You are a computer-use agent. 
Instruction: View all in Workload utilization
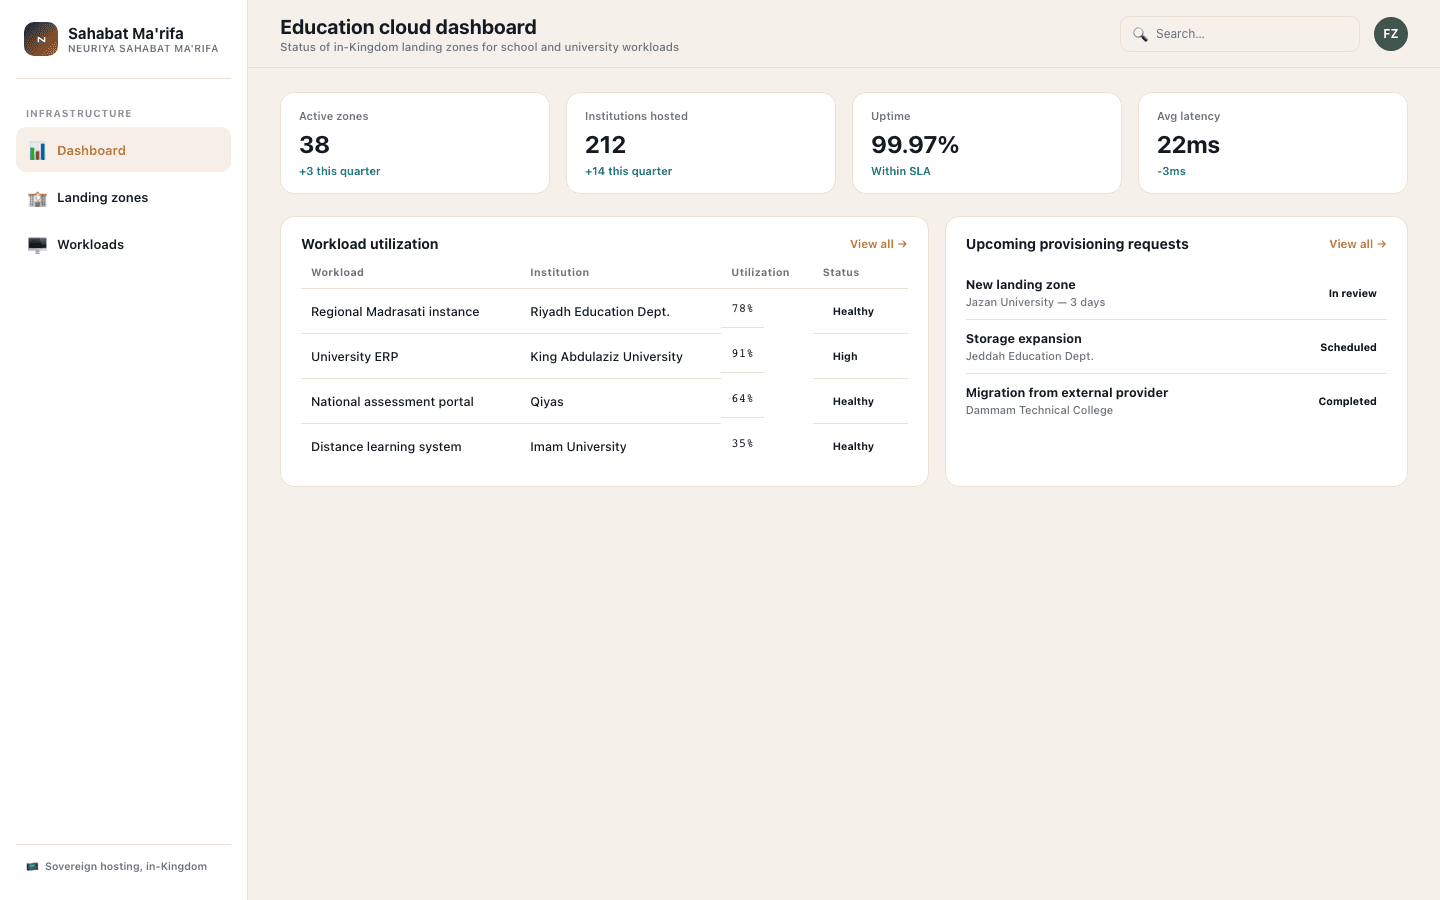(x=878, y=244)
